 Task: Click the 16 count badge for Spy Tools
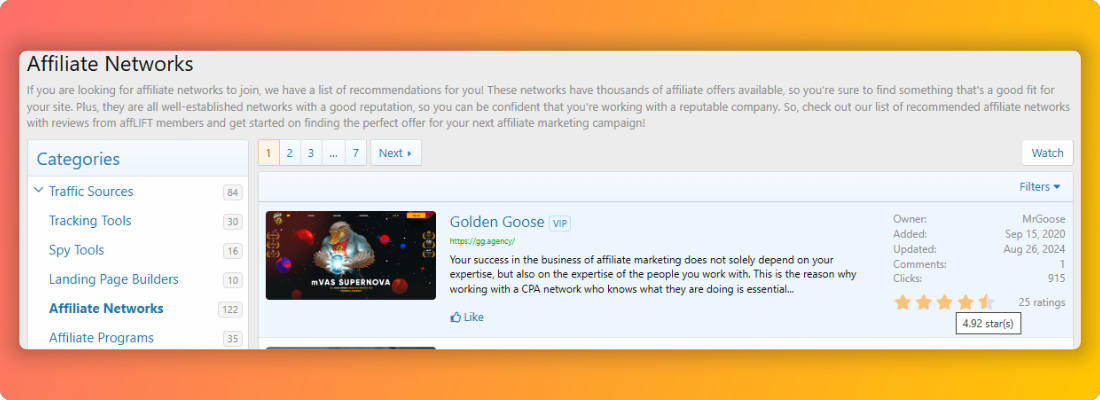point(233,251)
